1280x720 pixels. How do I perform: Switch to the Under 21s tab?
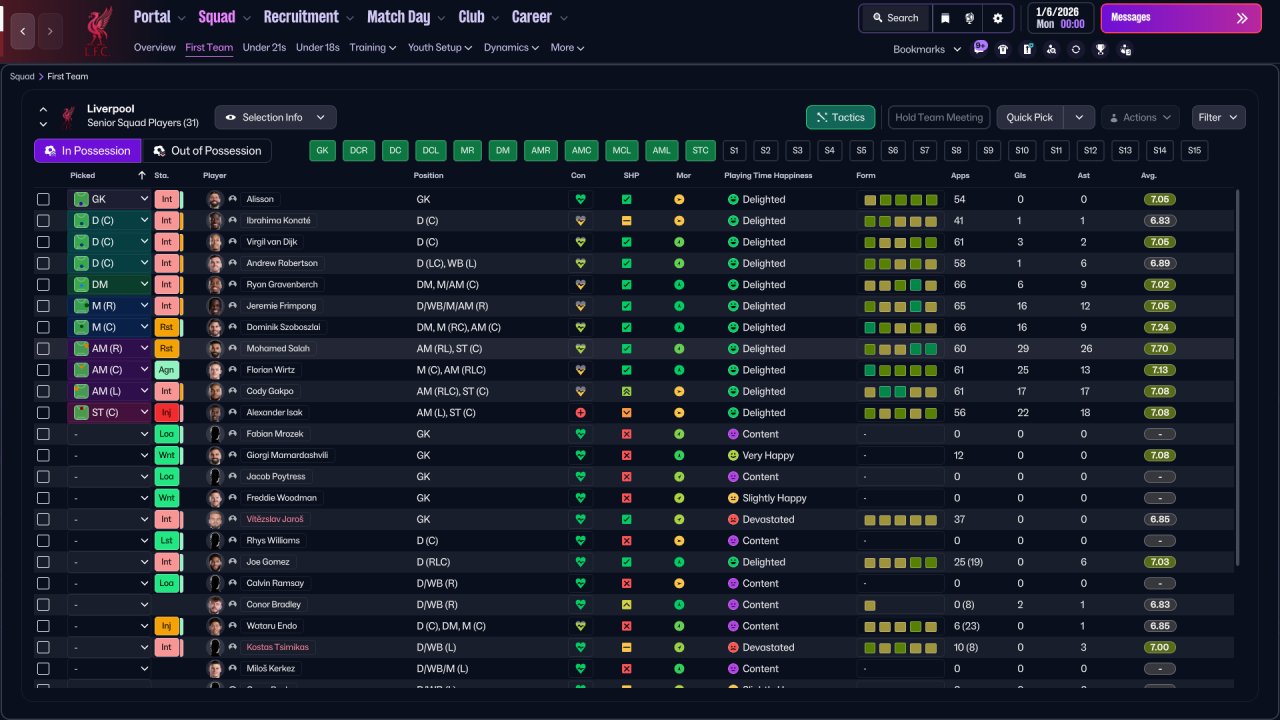[x=264, y=47]
